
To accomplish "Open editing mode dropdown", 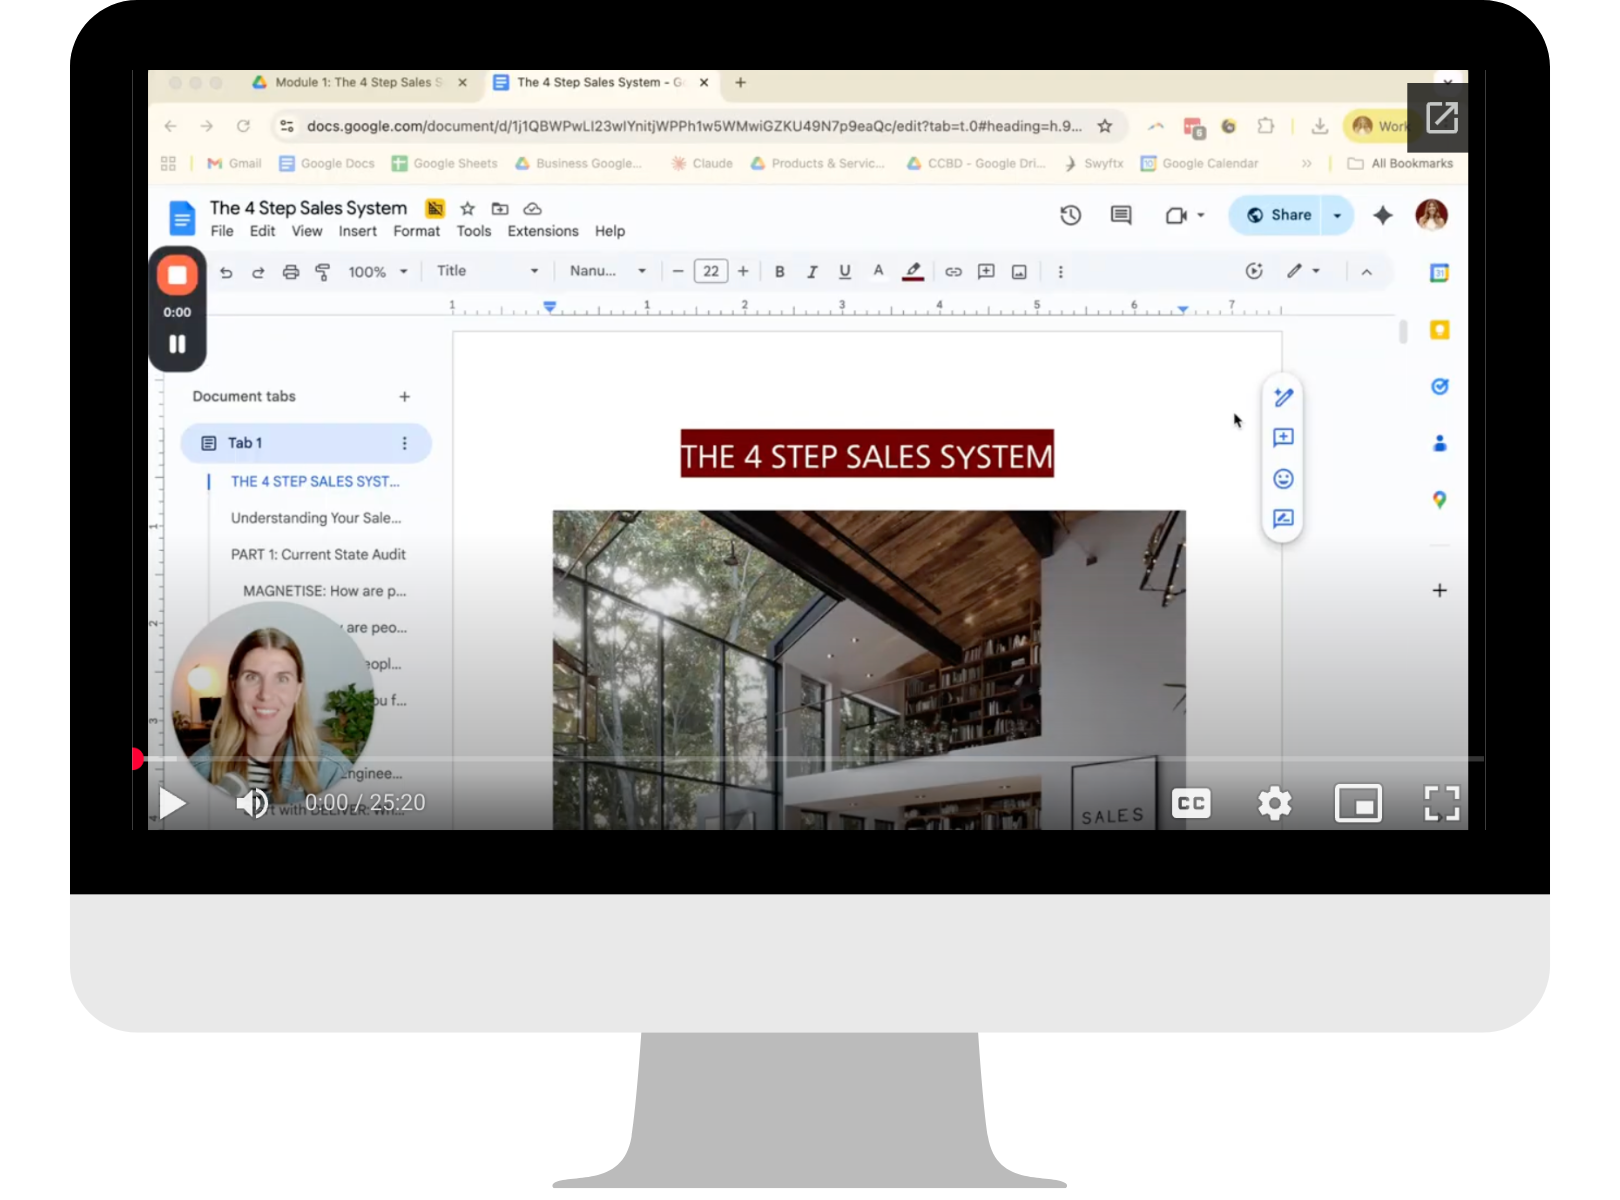I will [1303, 271].
